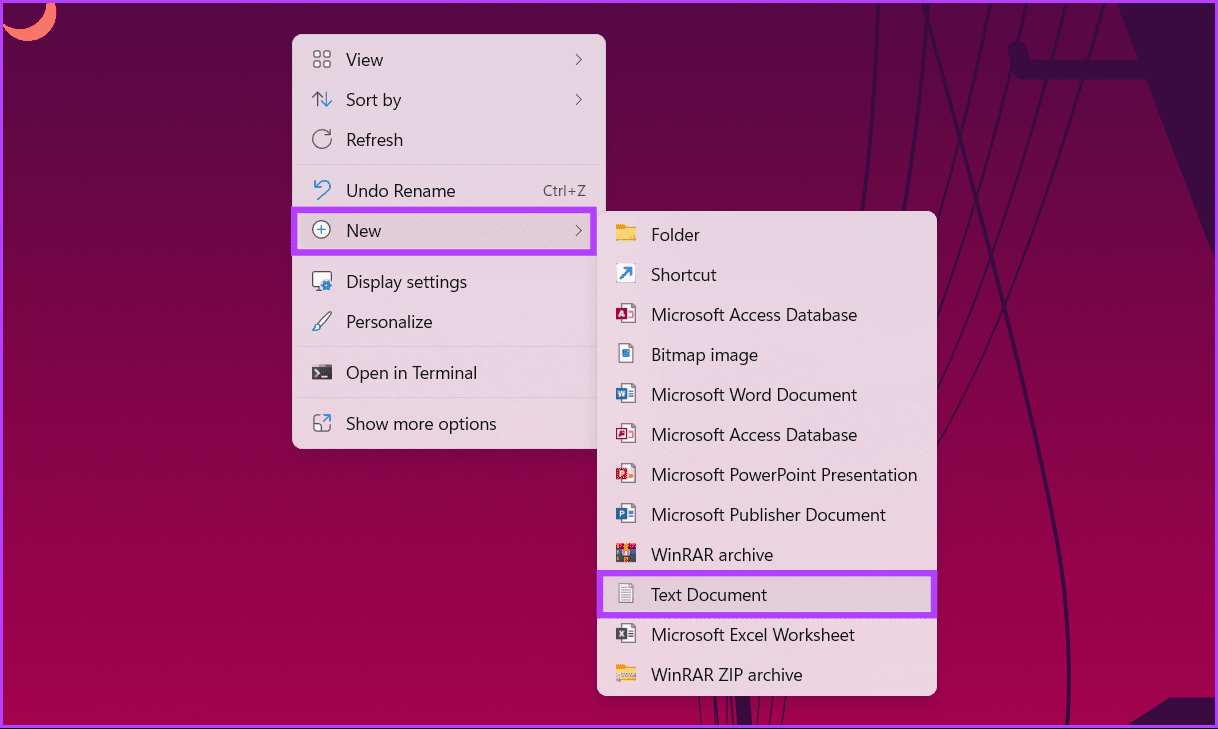The image size is (1218, 729).
Task: Click the Excel Worksheet icon
Action: pyautogui.click(x=626, y=634)
